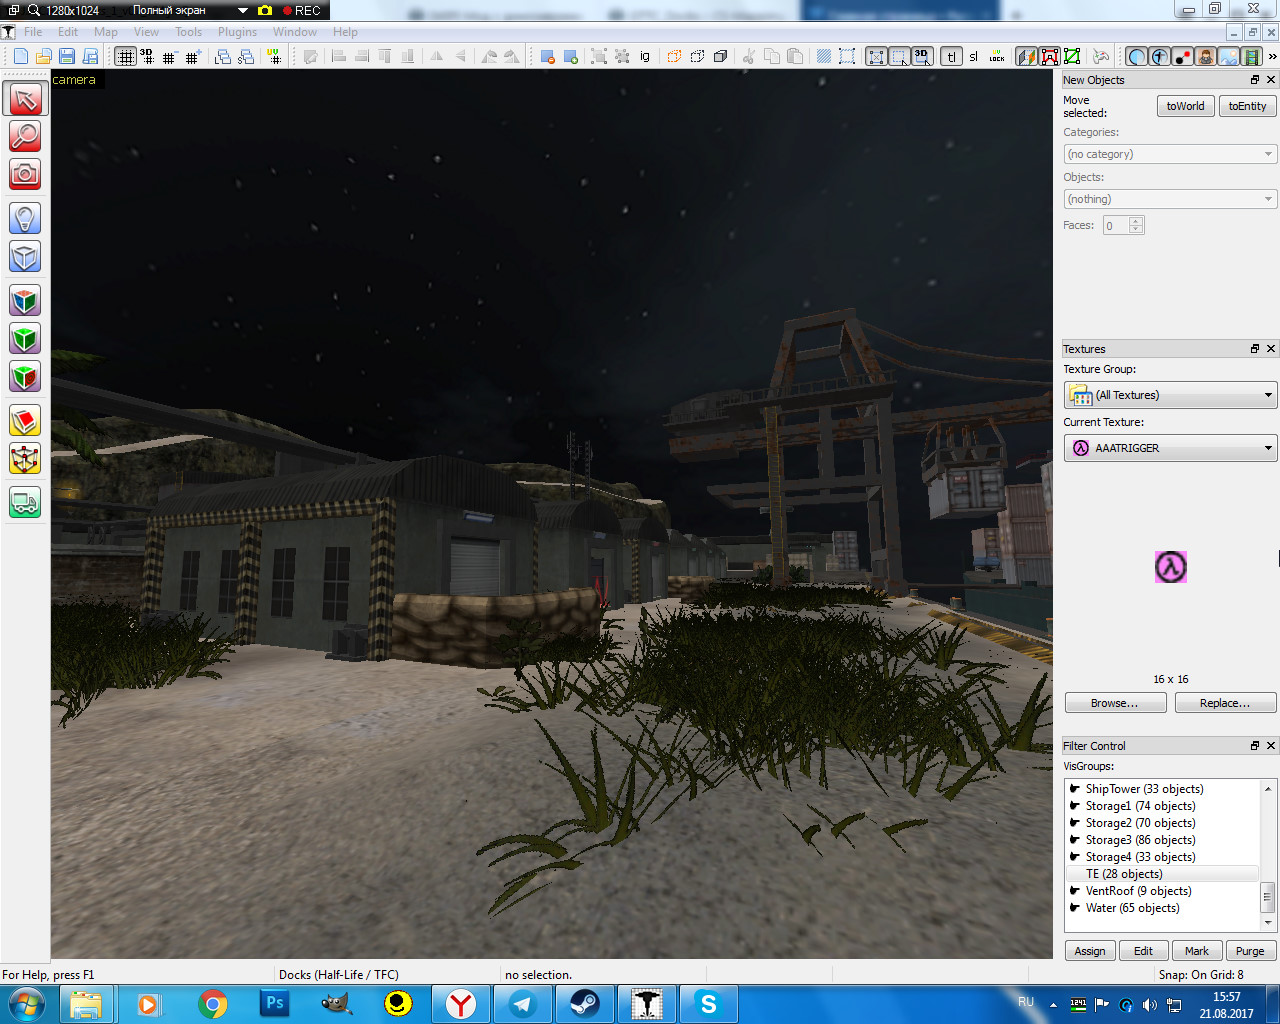Open the Current Texture AAATRIGGER dropdown

[x=1170, y=448]
